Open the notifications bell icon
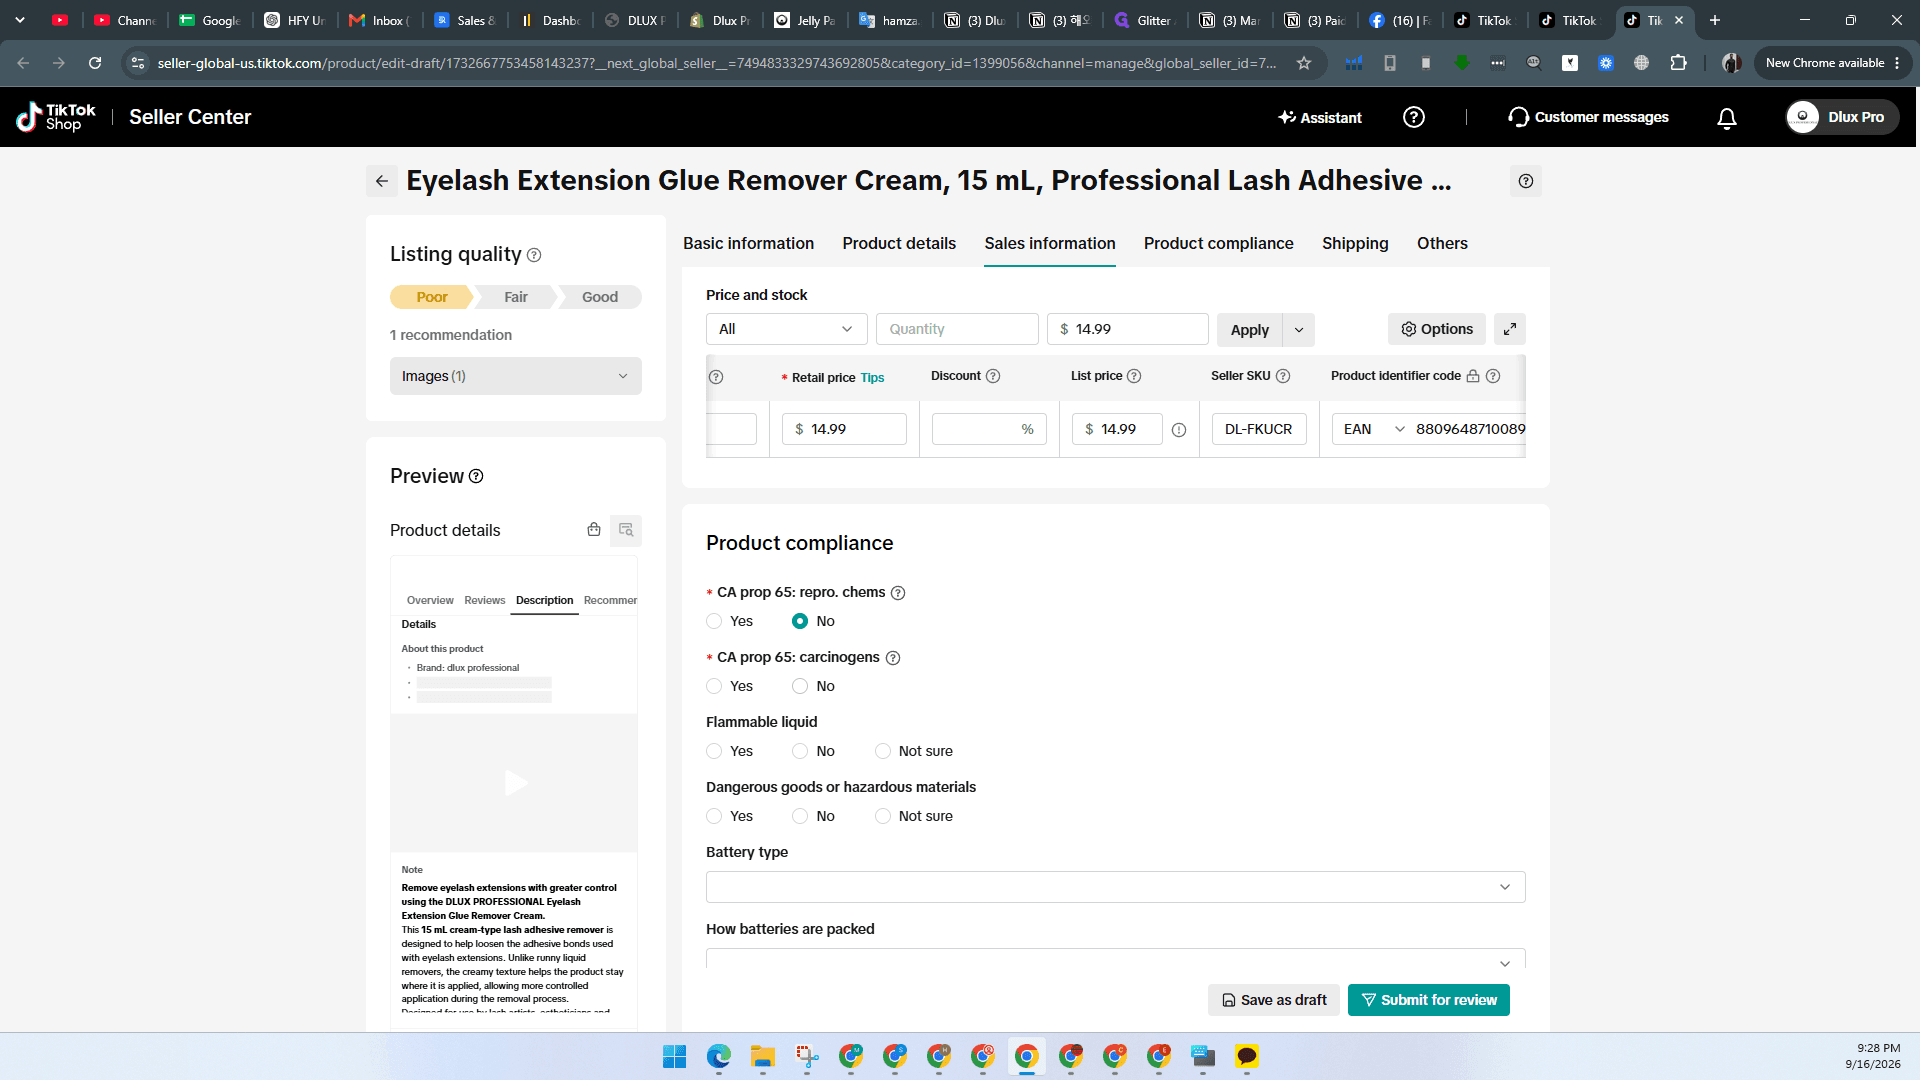Viewport: 1920px width, 1080px height. (1726, 118)
